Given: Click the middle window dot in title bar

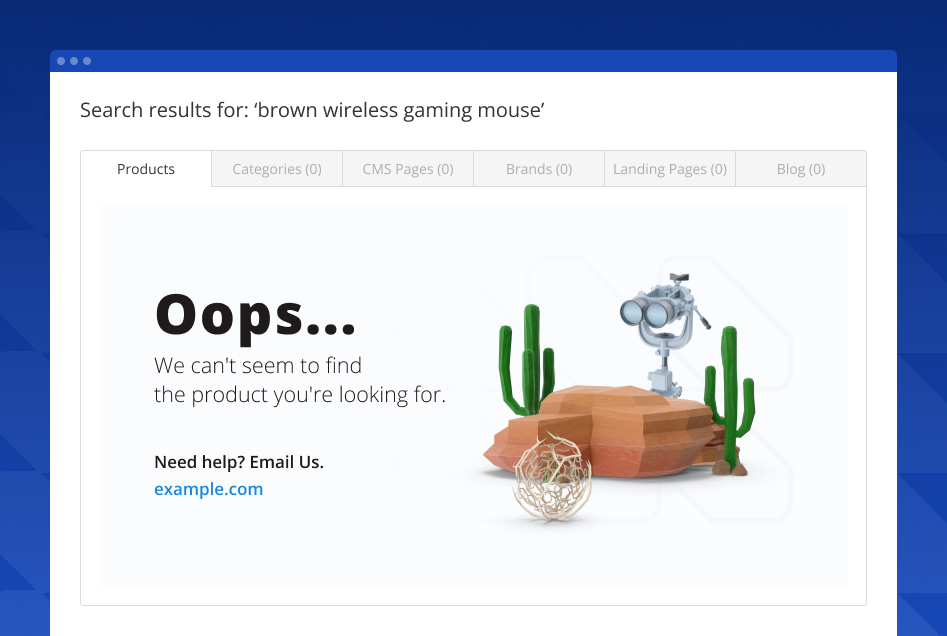Looking at the screenshot, I should click(74, 61).
